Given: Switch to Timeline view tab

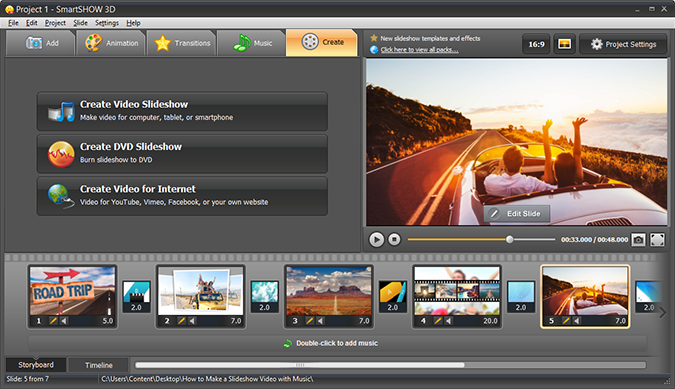Looking at the screenshot, I should [x=99, y=365].
